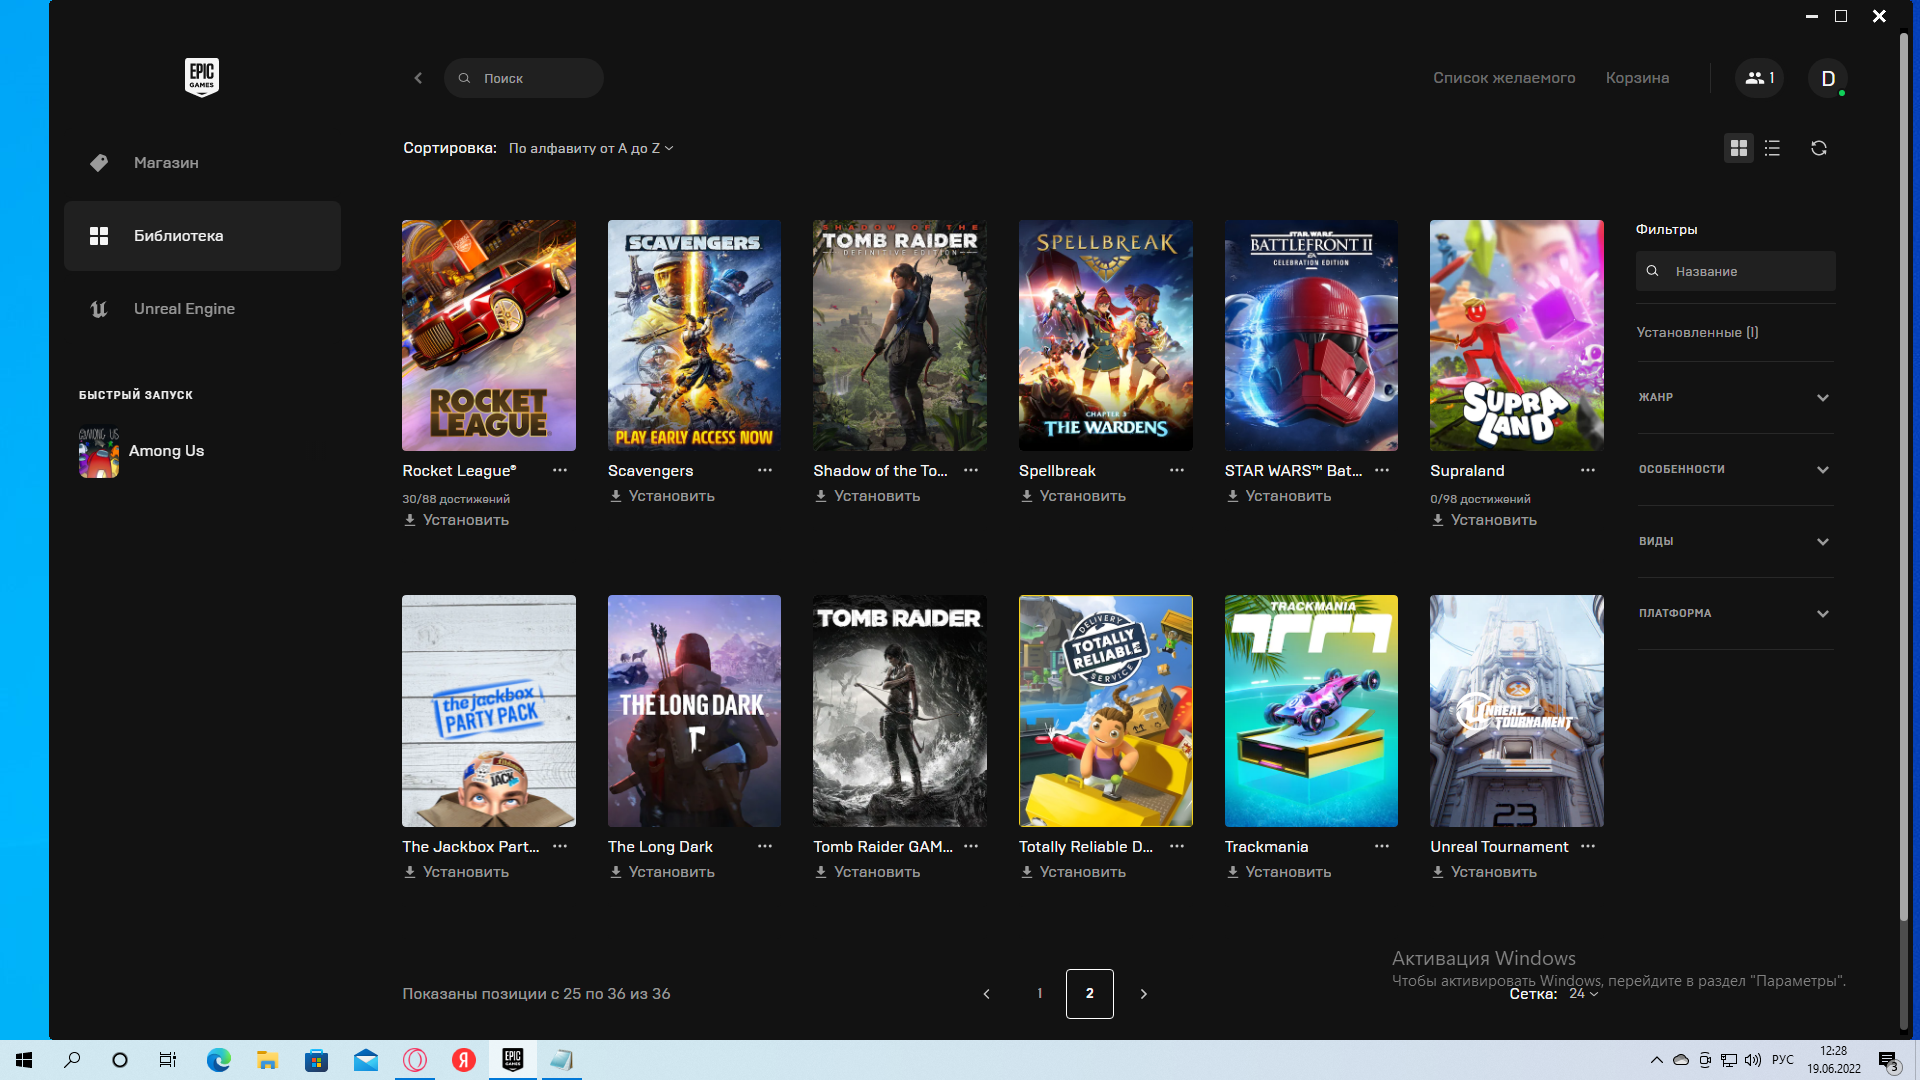
Task: Open Список желаемого
Action: click(1503, 78)
